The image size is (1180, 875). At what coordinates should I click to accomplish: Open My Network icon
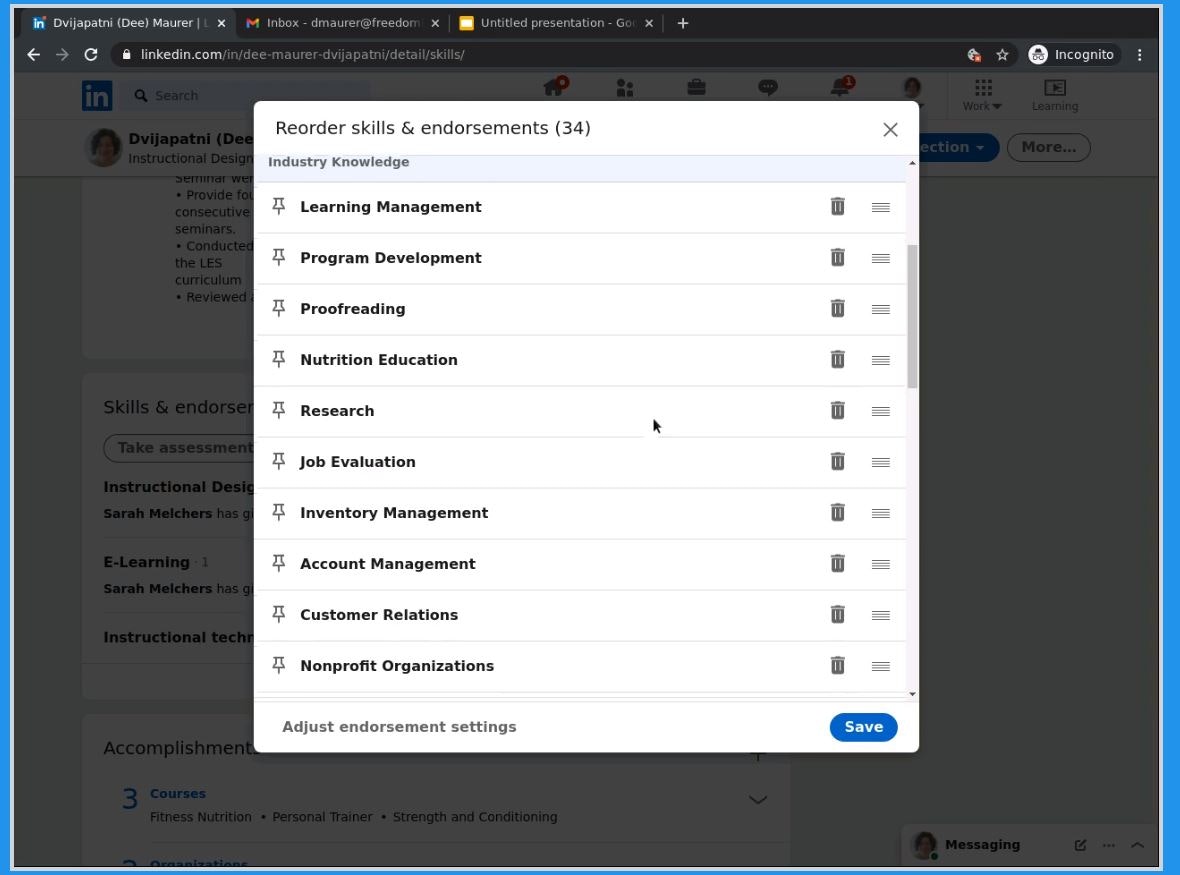coord(625,88)
